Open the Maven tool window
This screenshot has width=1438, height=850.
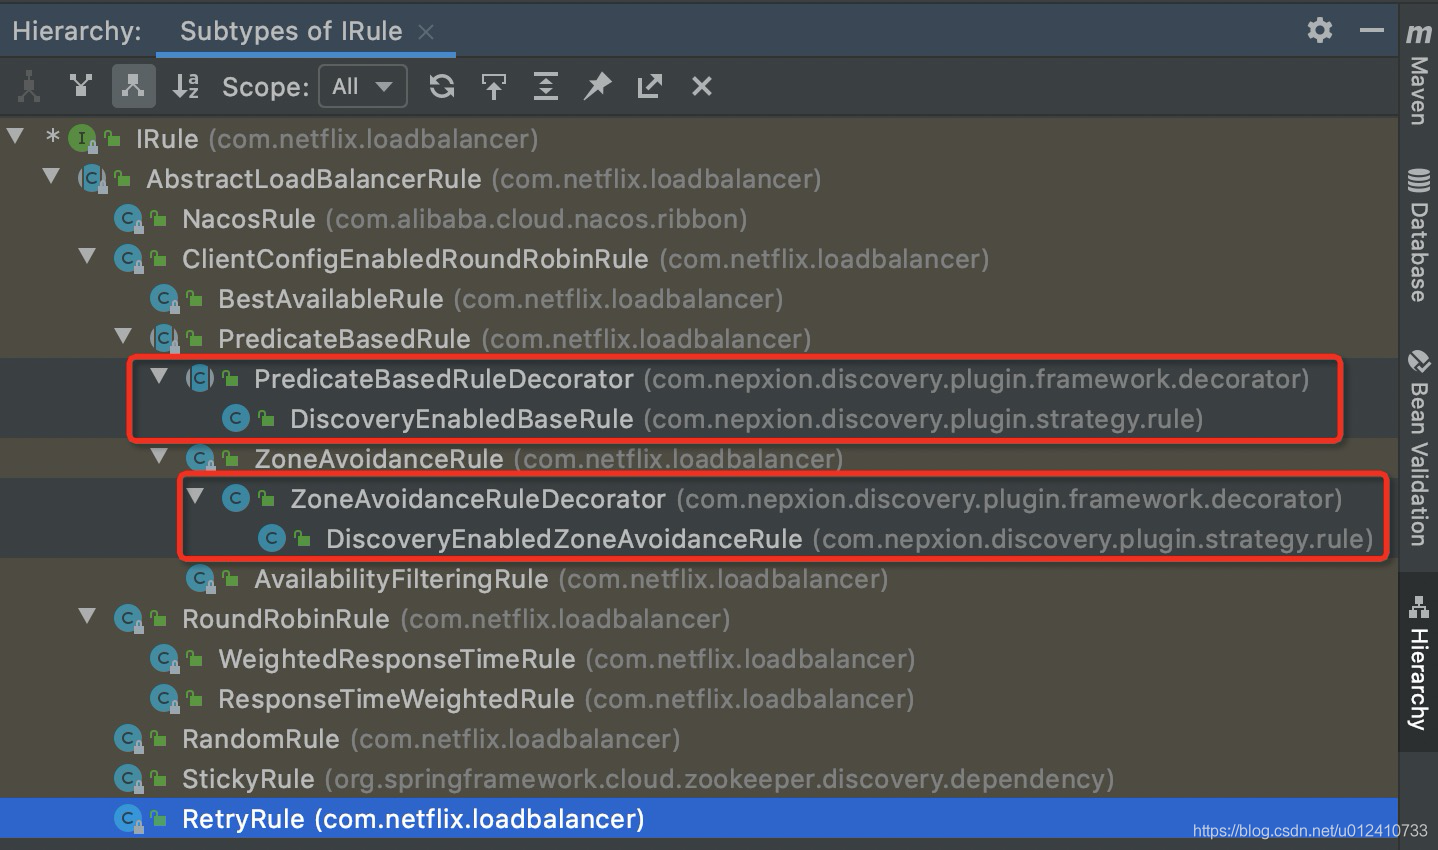pos(1418,75)
